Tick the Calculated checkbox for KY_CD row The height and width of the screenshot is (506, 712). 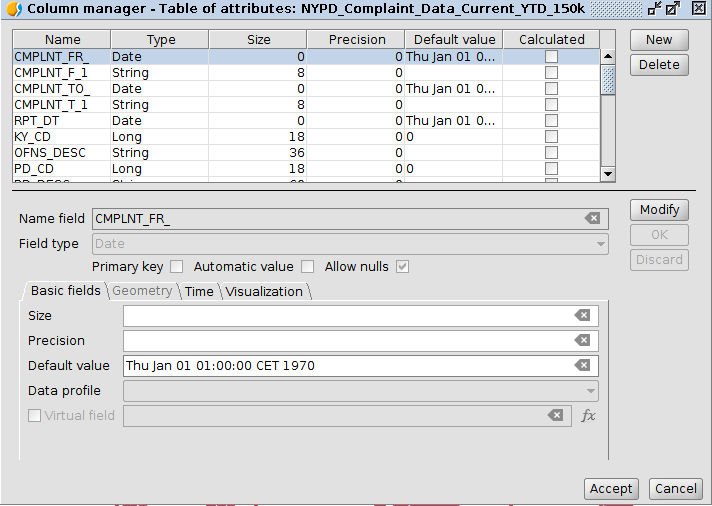click(551, 137)
